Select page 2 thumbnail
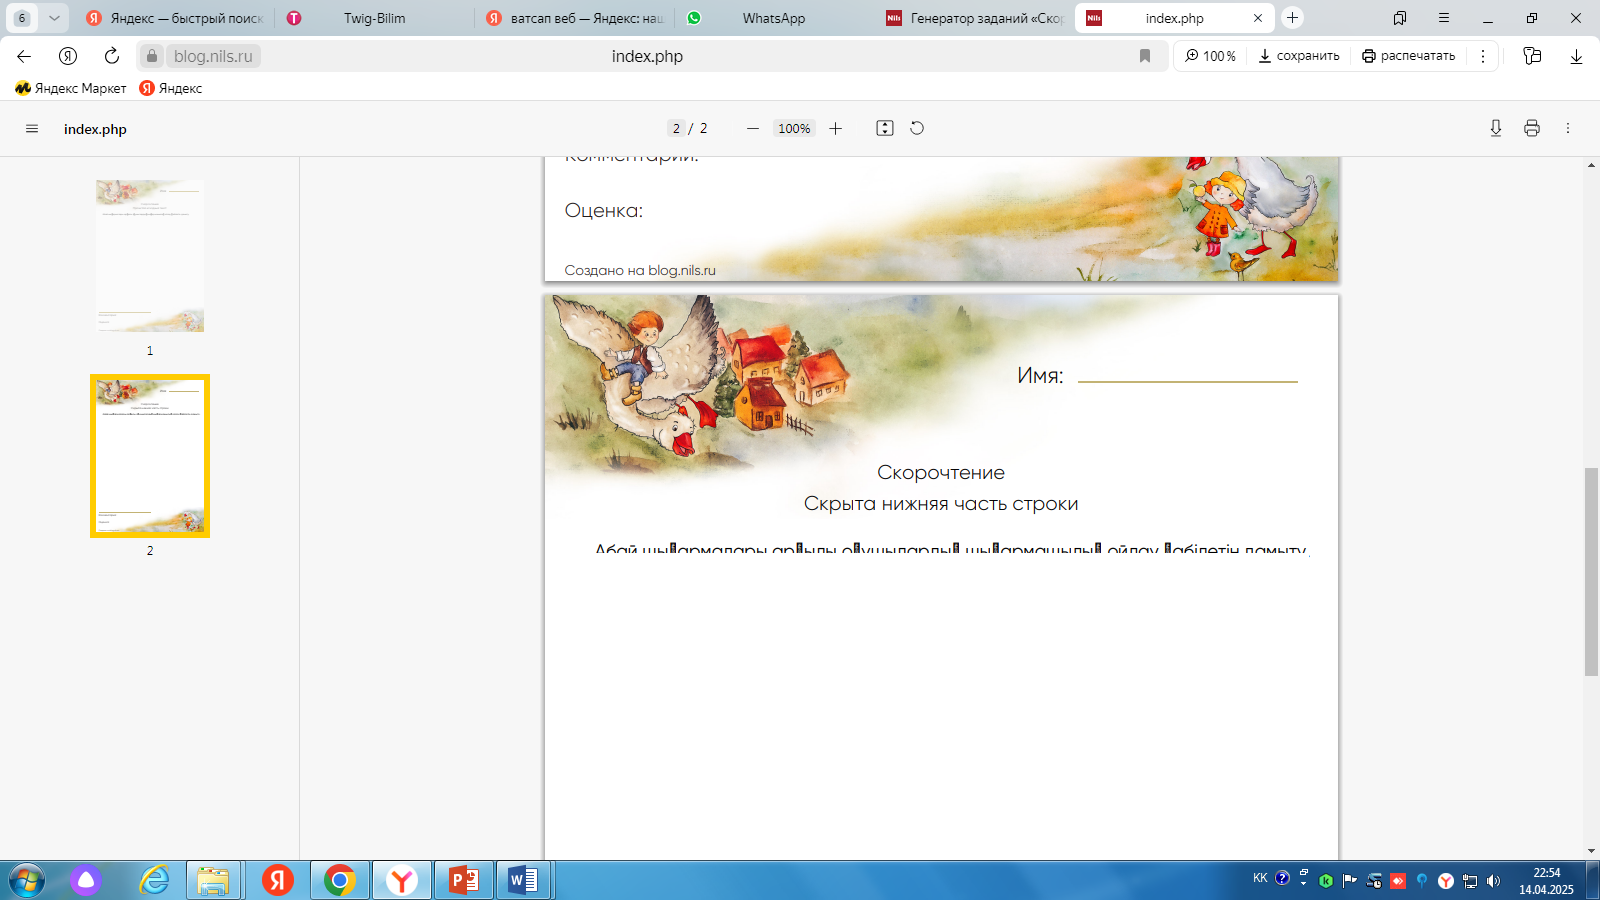This screenshot has width=1600, height=900. click(150, 456)
